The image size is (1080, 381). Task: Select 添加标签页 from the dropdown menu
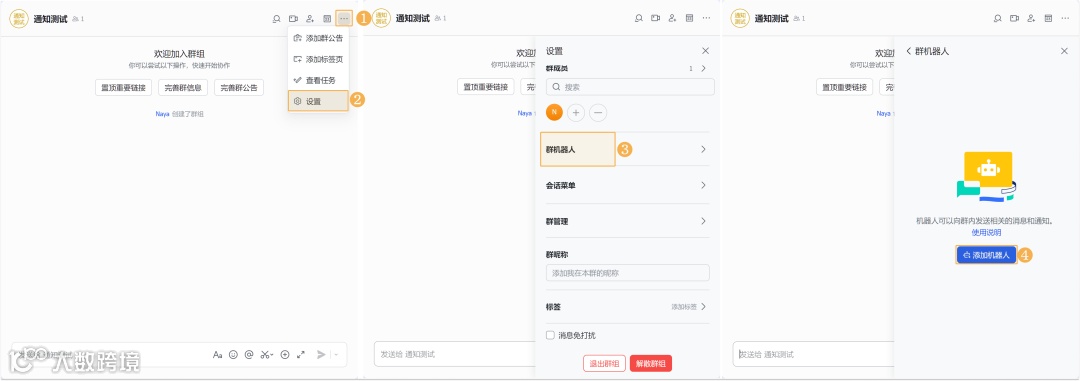point(318,59)
